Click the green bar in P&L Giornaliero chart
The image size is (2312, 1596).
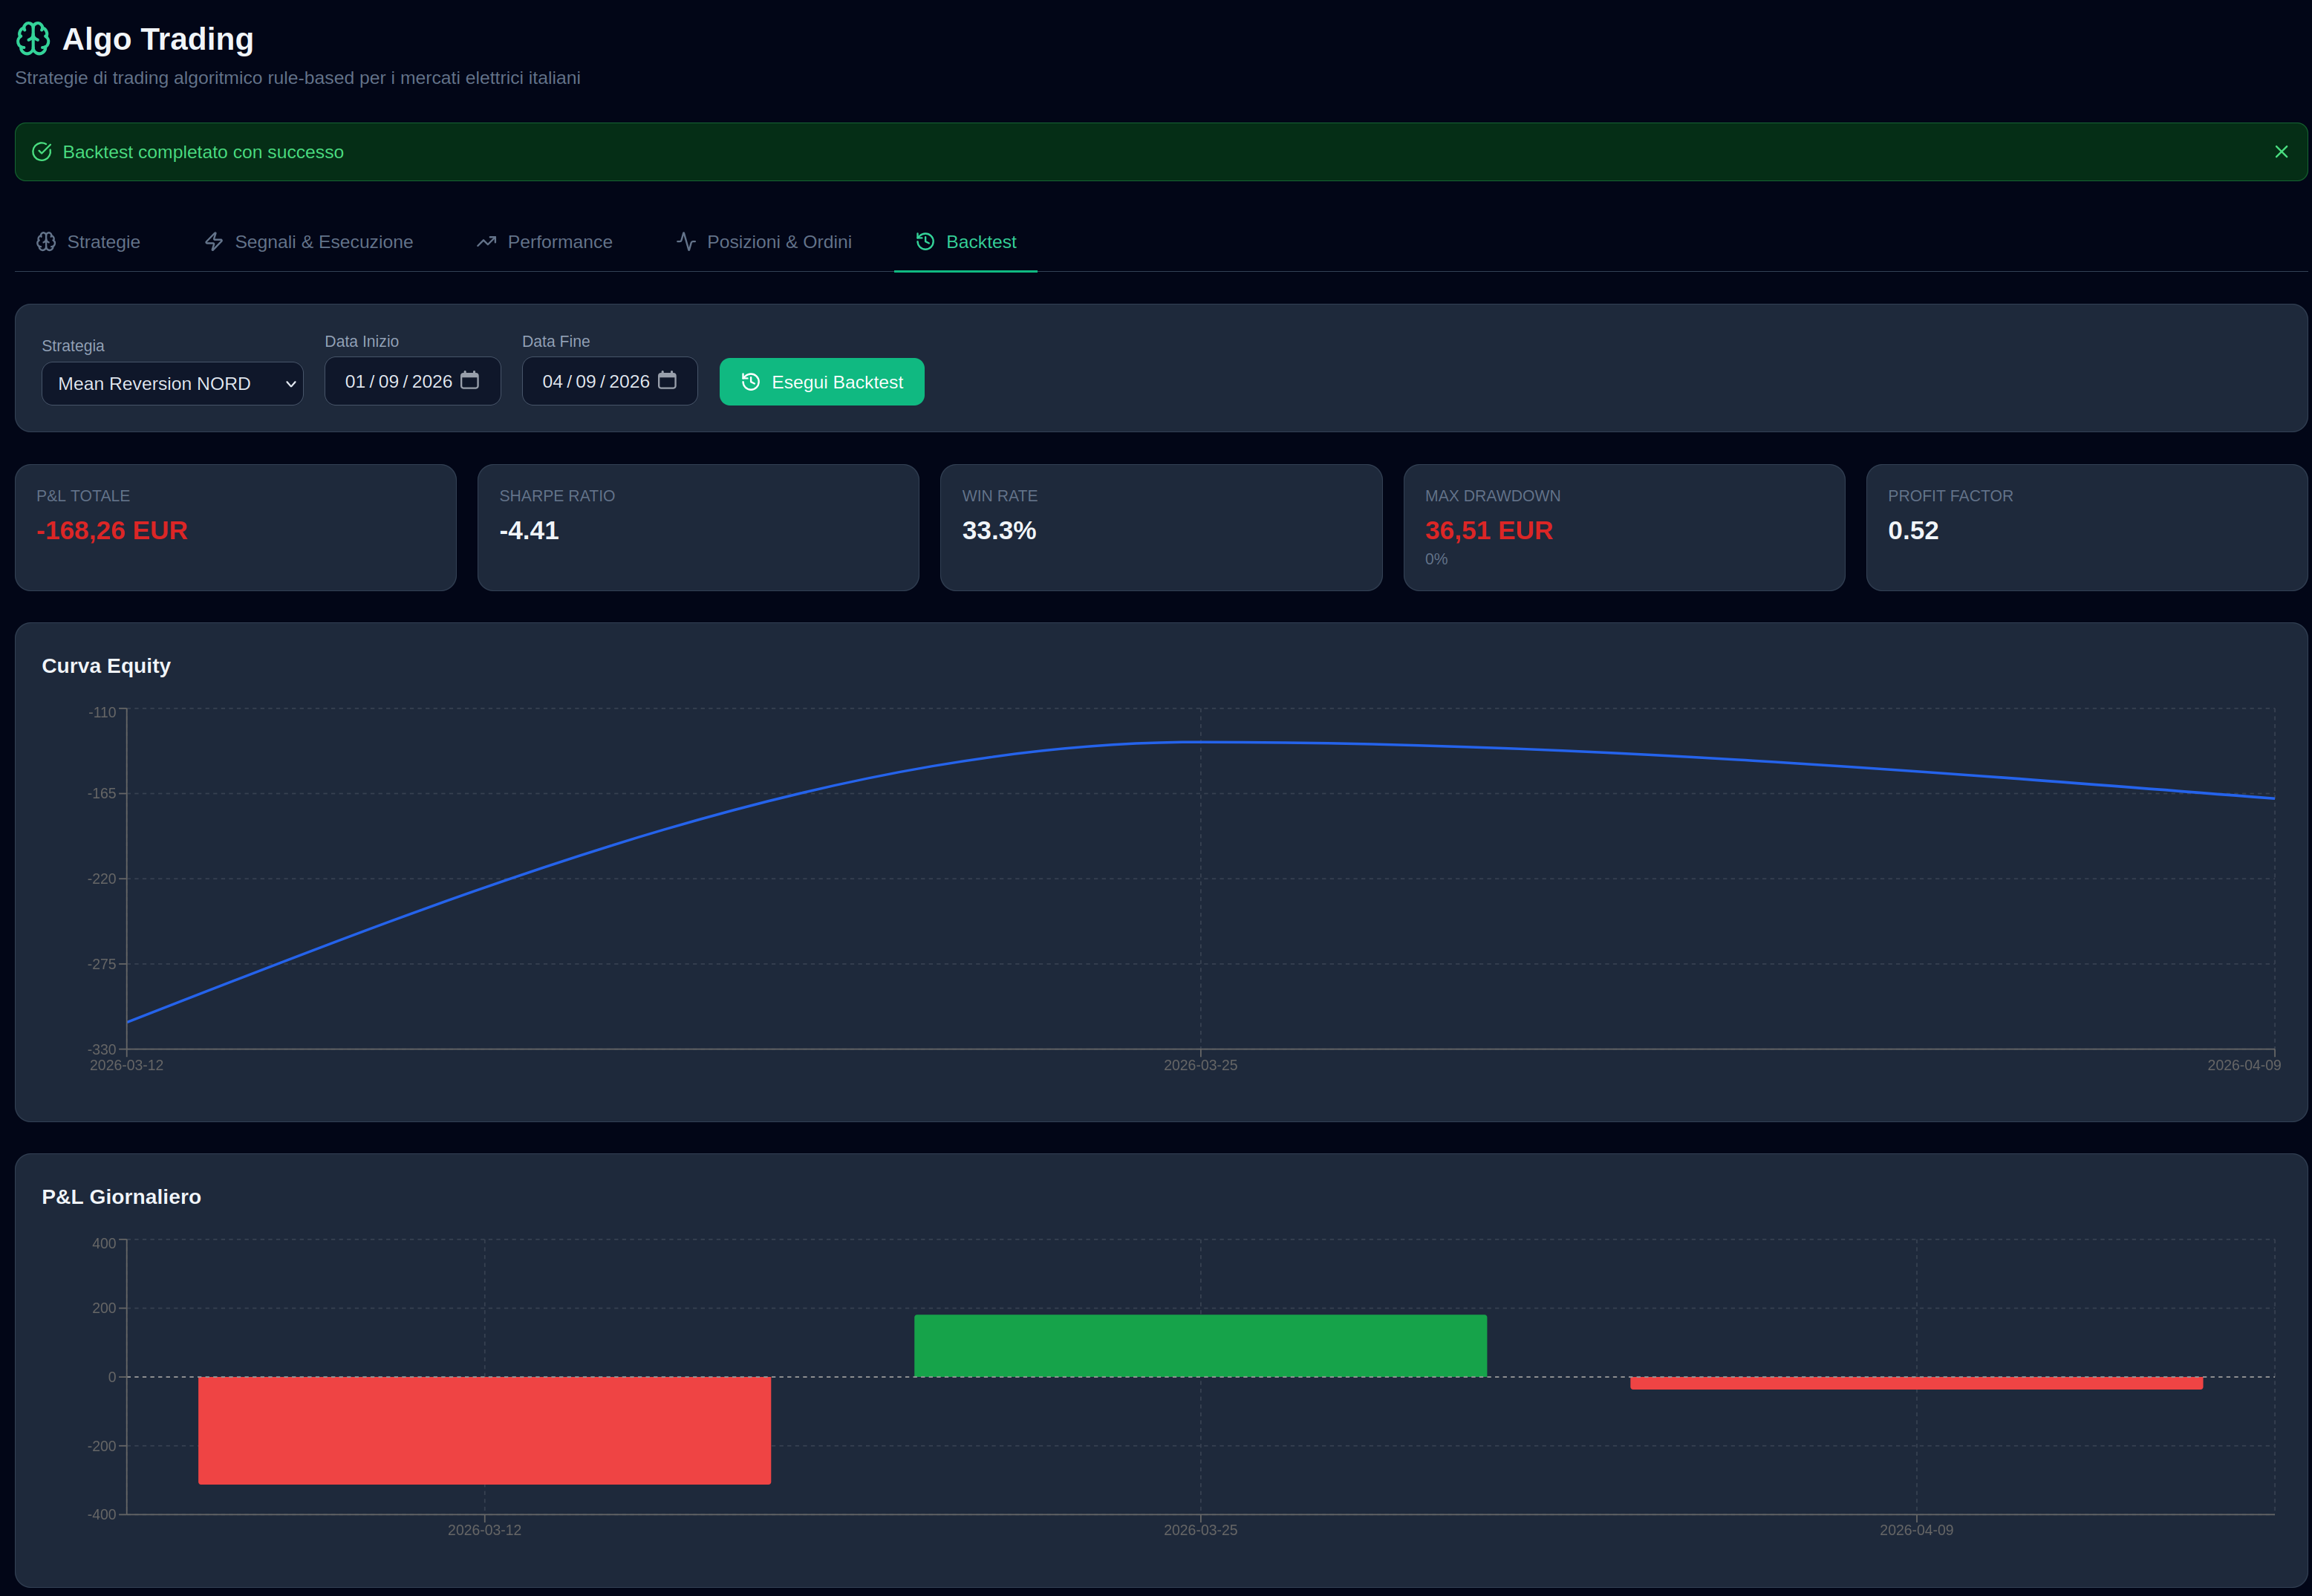[x=1200, y=1345]
